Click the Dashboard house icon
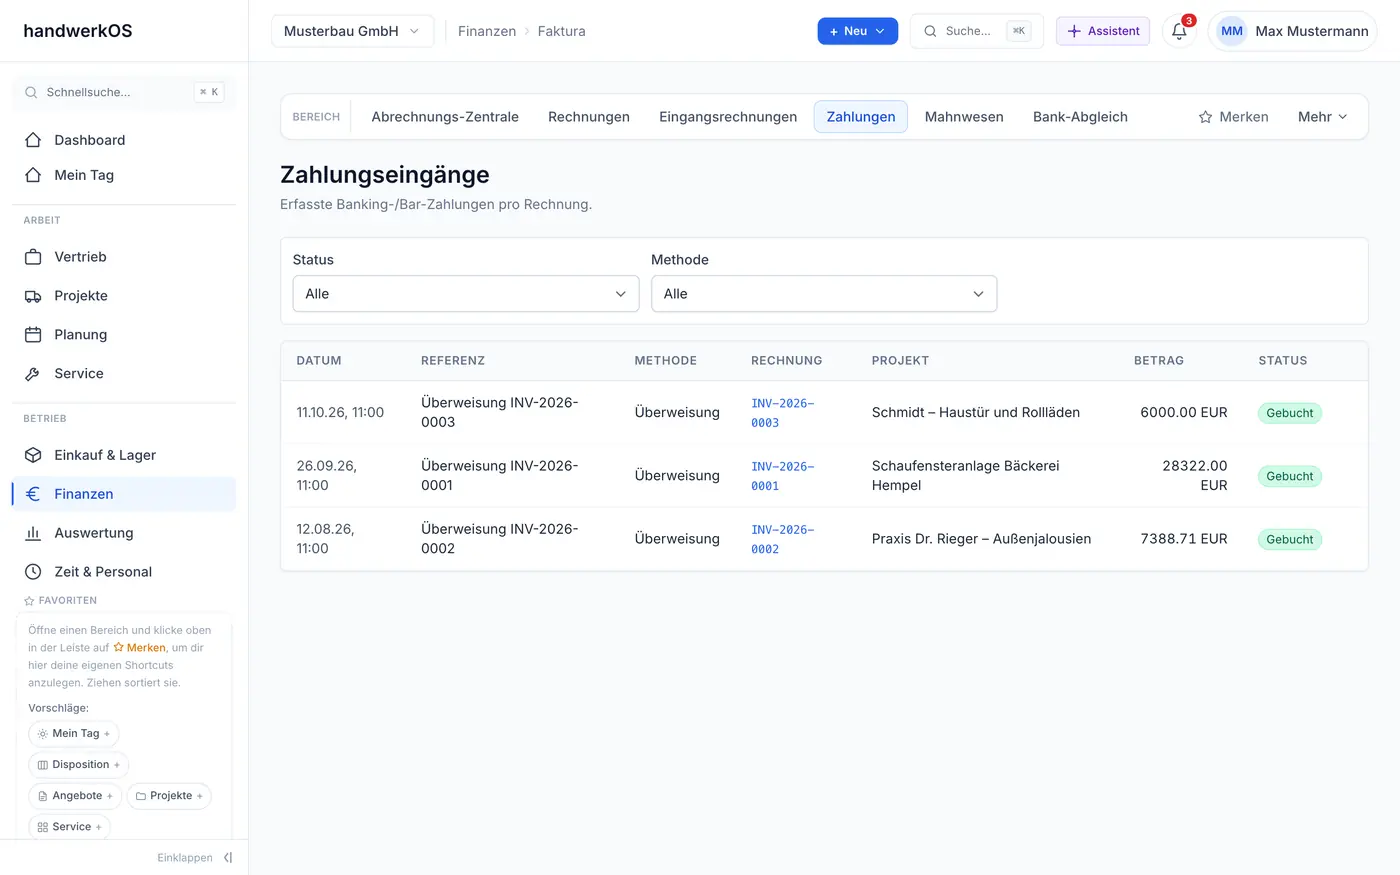The image size is (1400, 875). [33, 140]
